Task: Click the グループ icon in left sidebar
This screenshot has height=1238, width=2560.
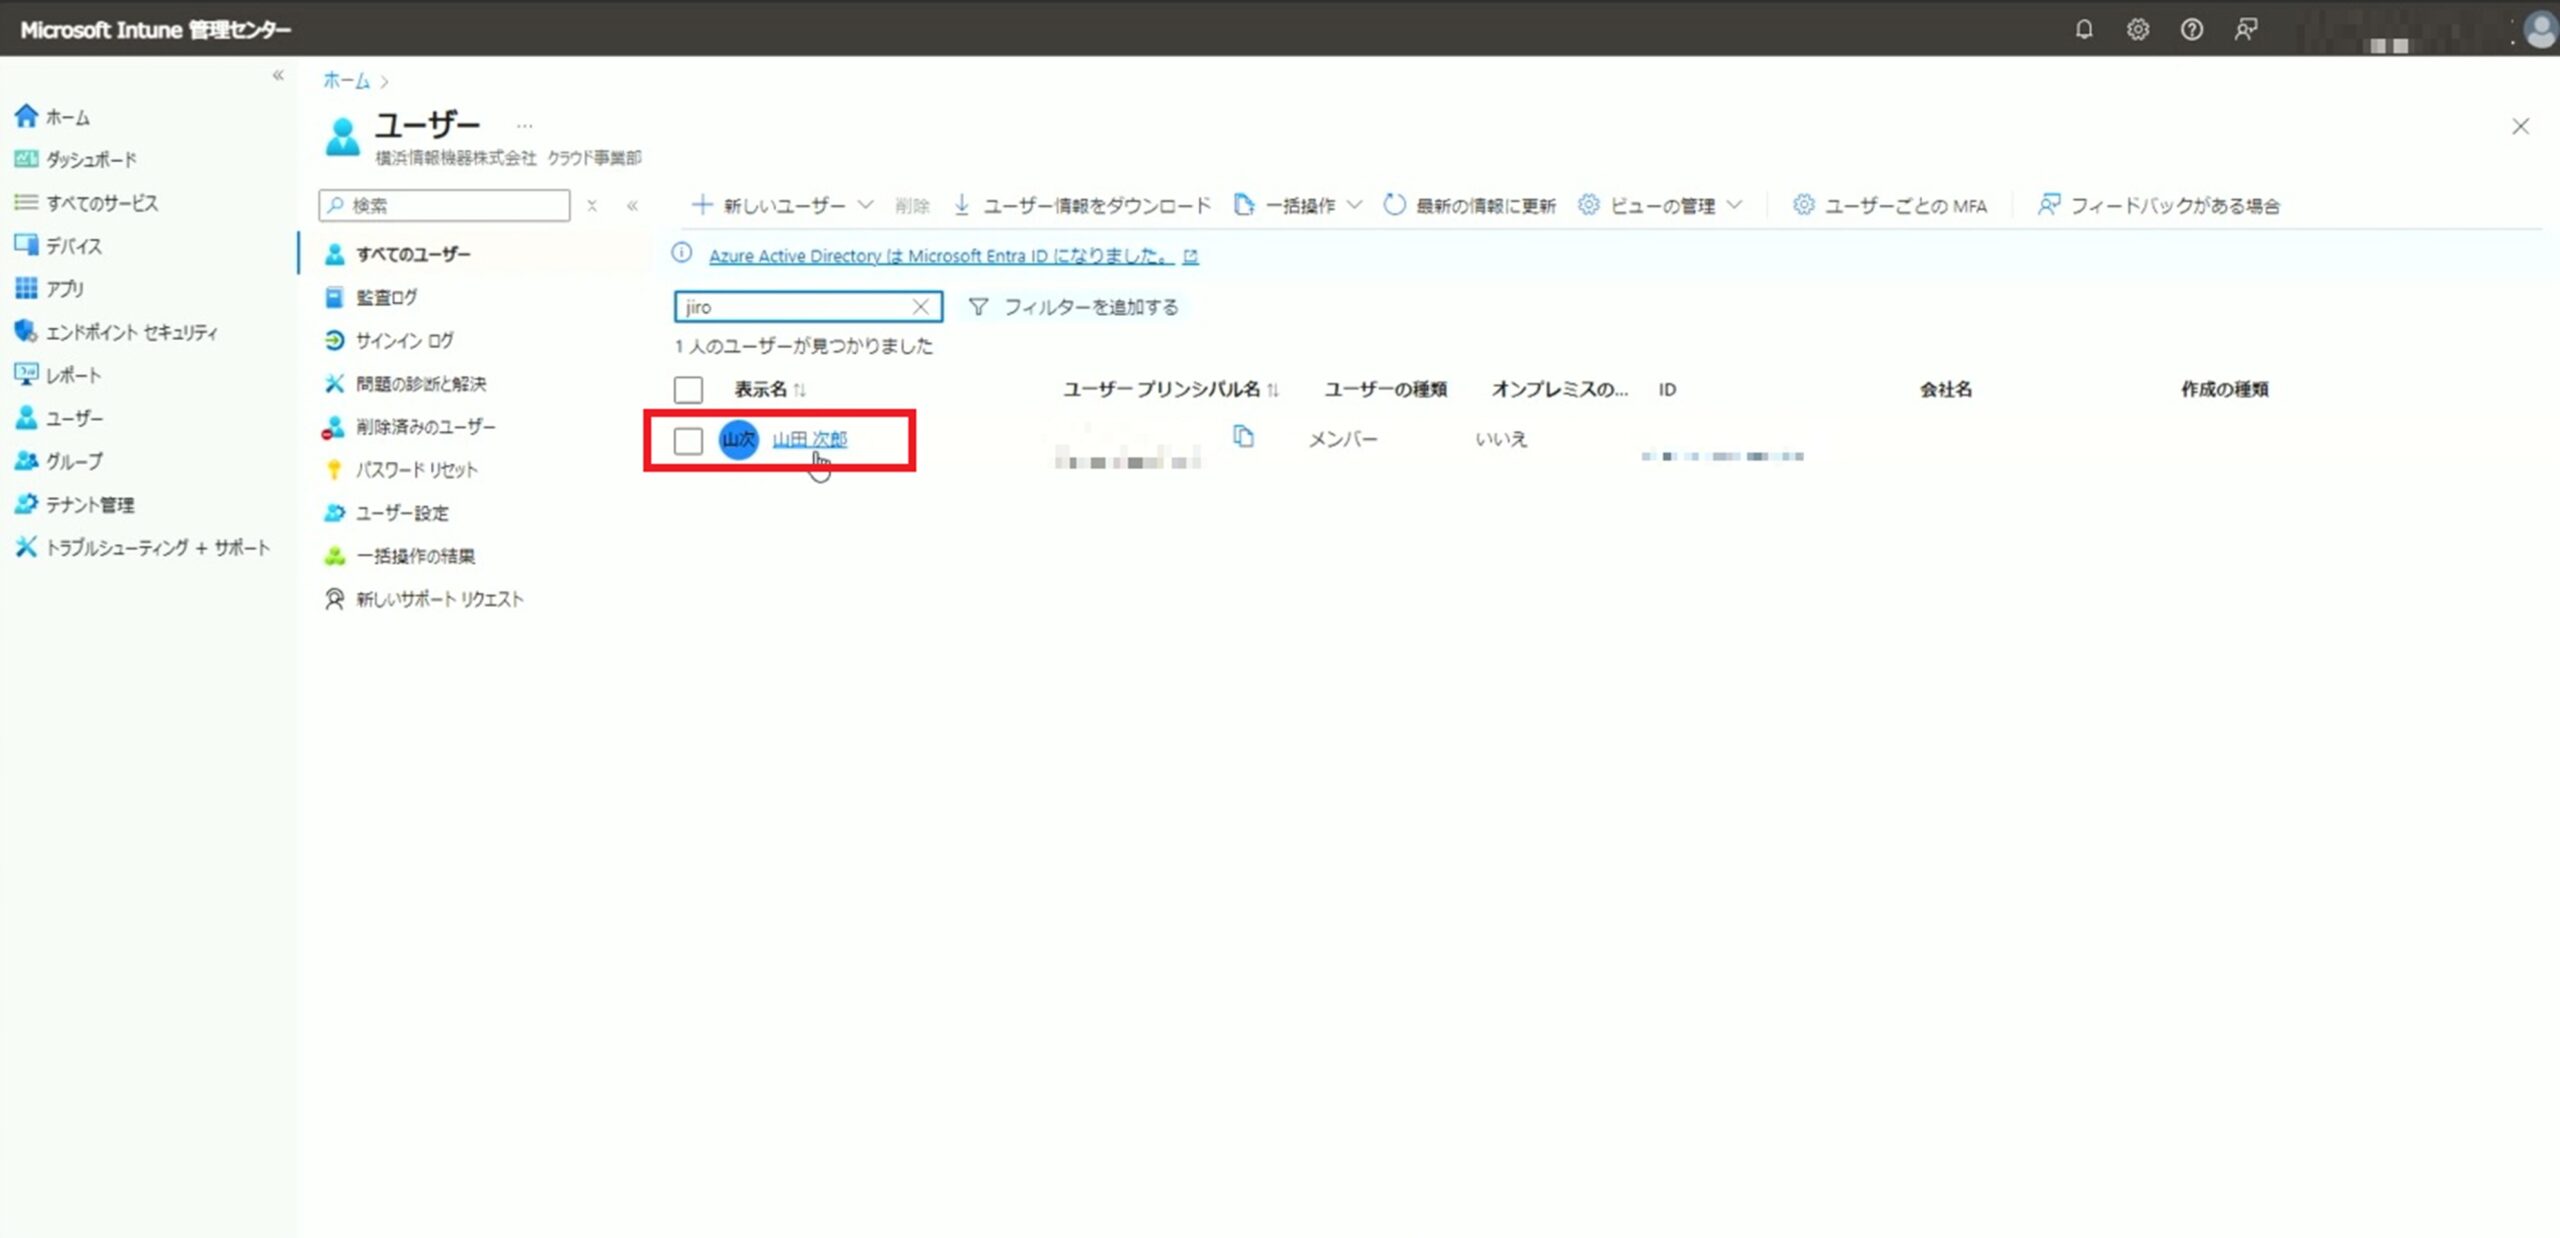Action: click(26, 461)
